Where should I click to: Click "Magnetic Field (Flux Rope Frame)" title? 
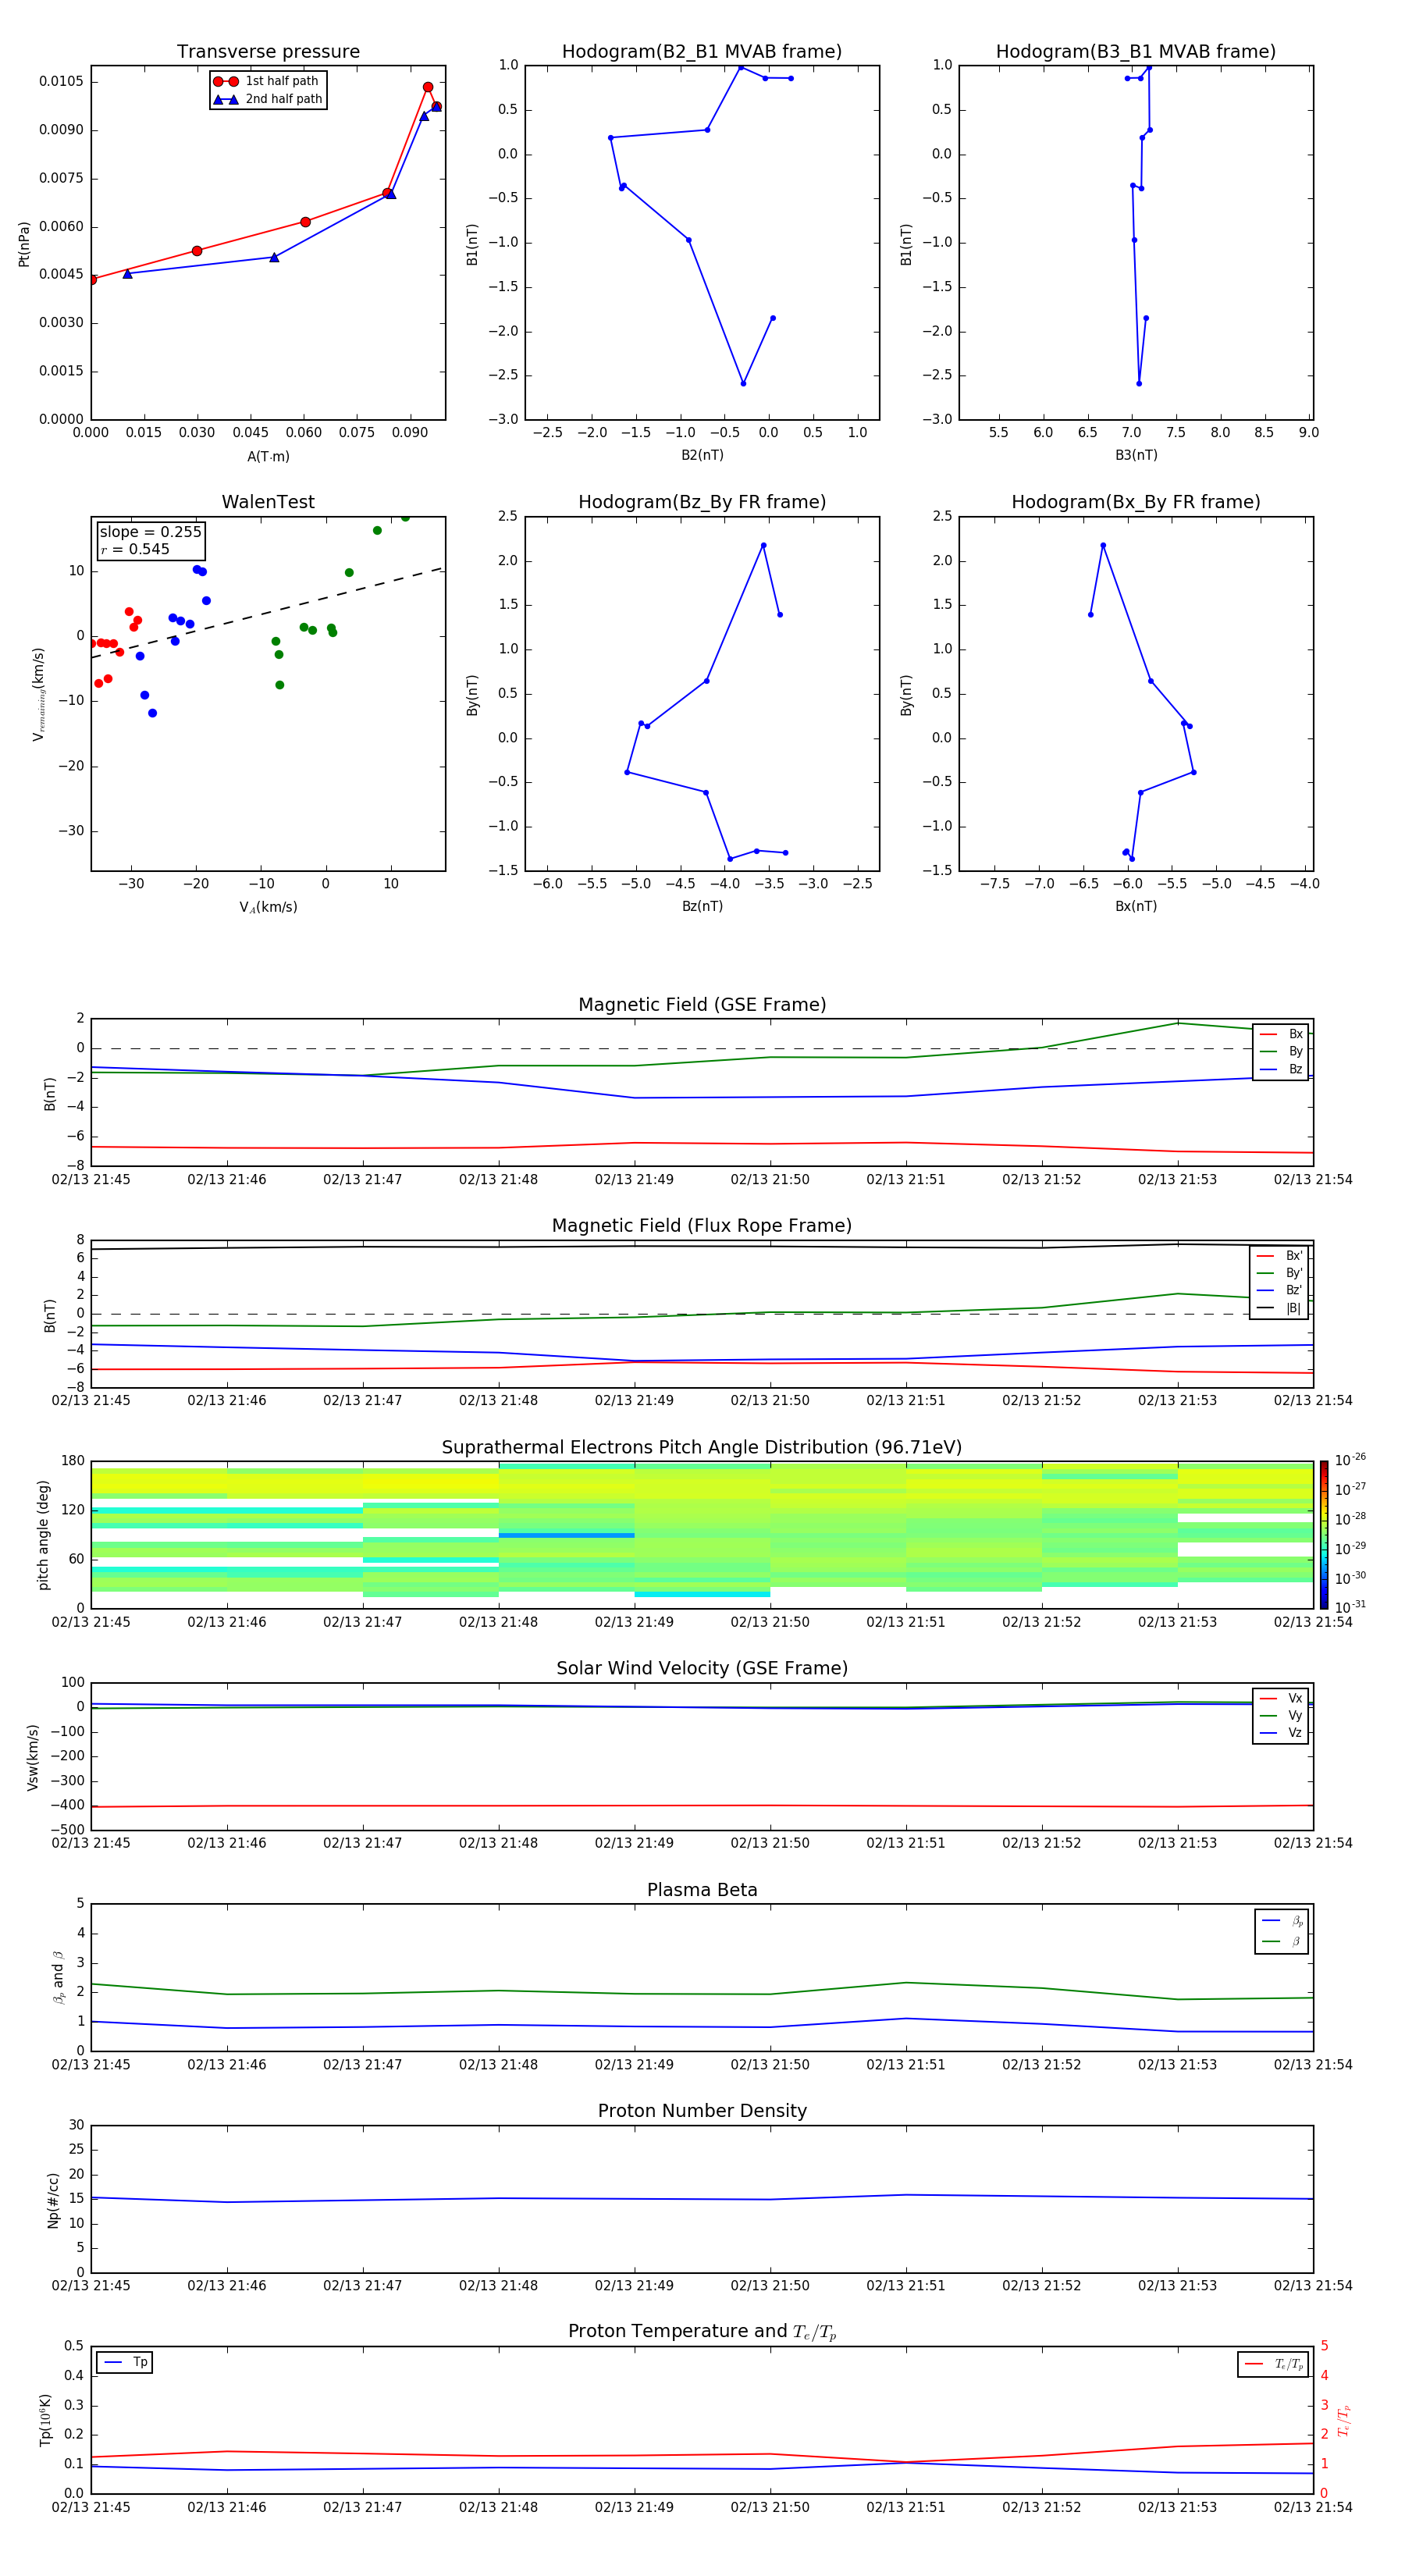click(702, 1226)
